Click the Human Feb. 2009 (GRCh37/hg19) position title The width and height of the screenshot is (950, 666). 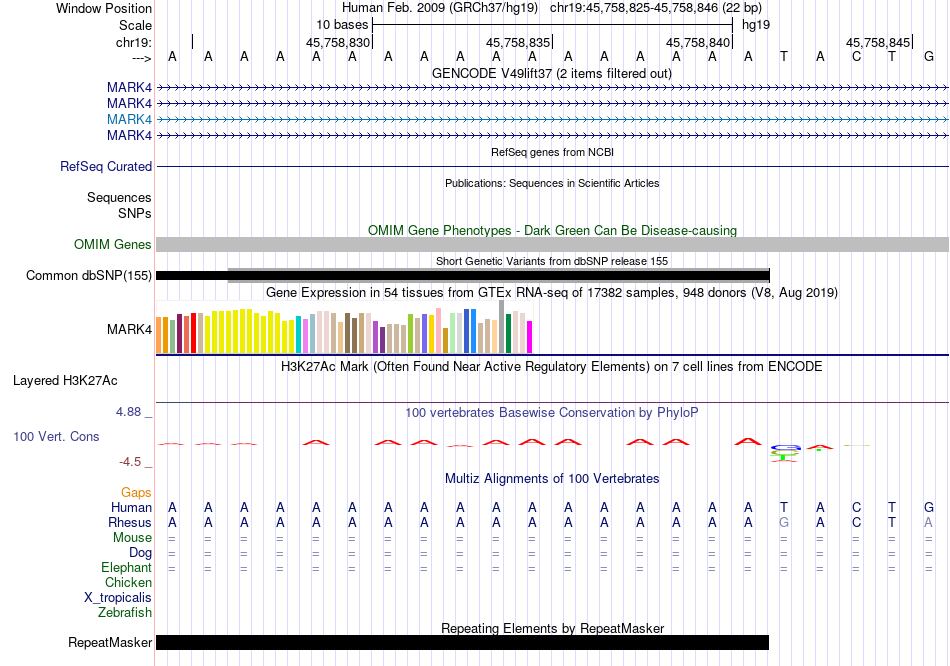click(x=440, y=8)
